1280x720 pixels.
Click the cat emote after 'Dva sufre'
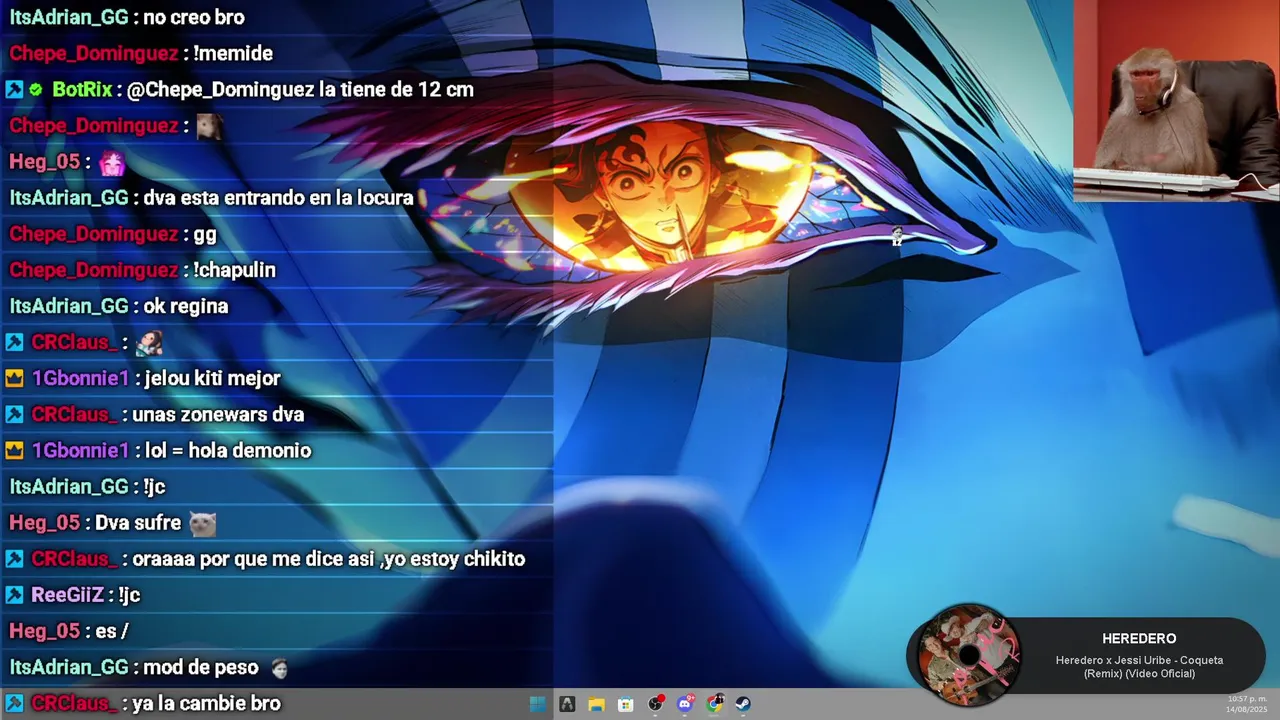(203, 523)
